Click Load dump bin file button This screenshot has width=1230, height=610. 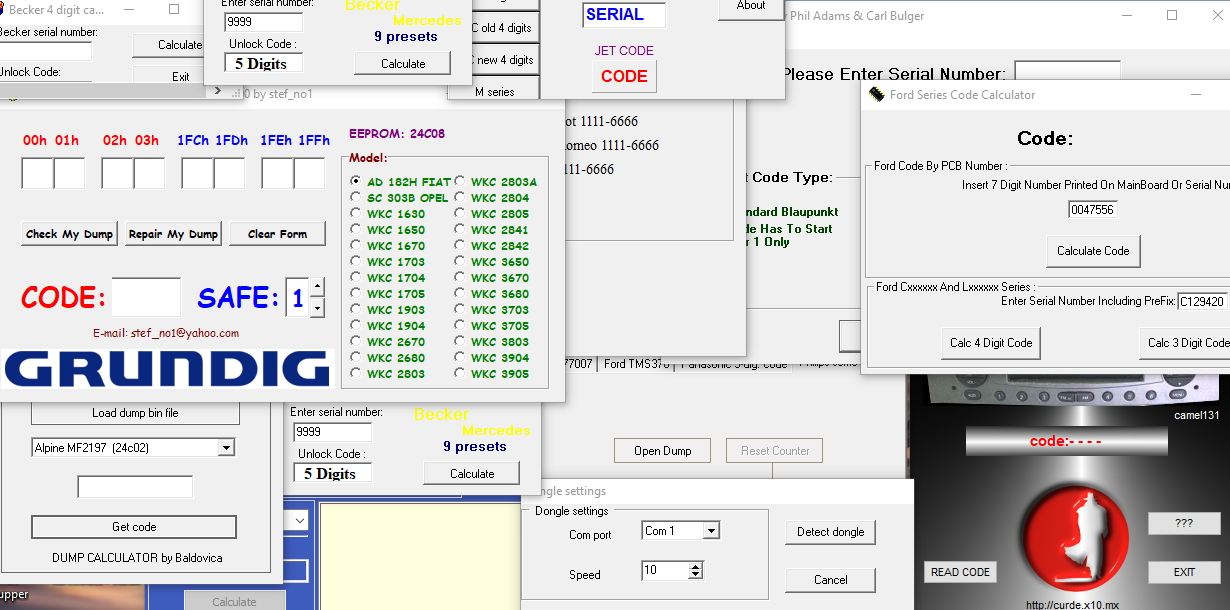point(135,413)
